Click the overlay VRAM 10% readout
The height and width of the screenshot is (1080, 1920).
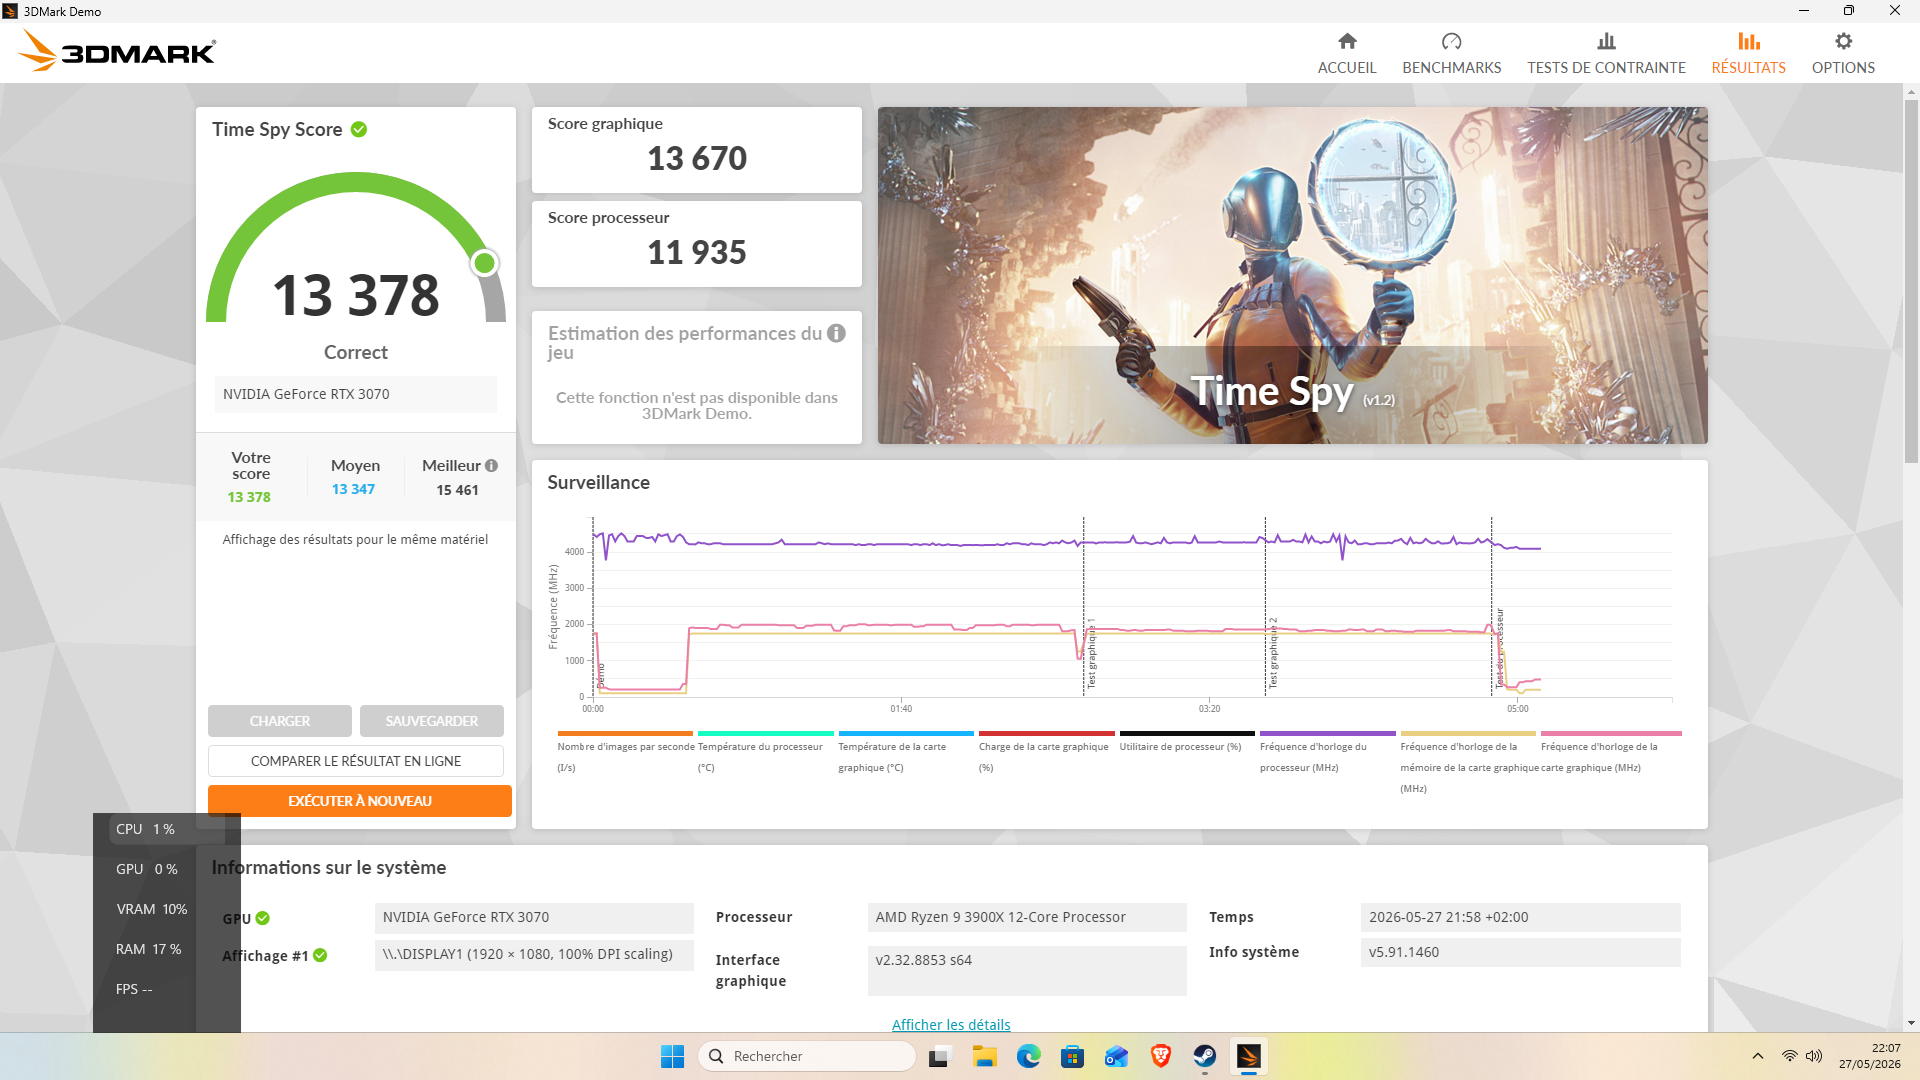coord(152,909)
